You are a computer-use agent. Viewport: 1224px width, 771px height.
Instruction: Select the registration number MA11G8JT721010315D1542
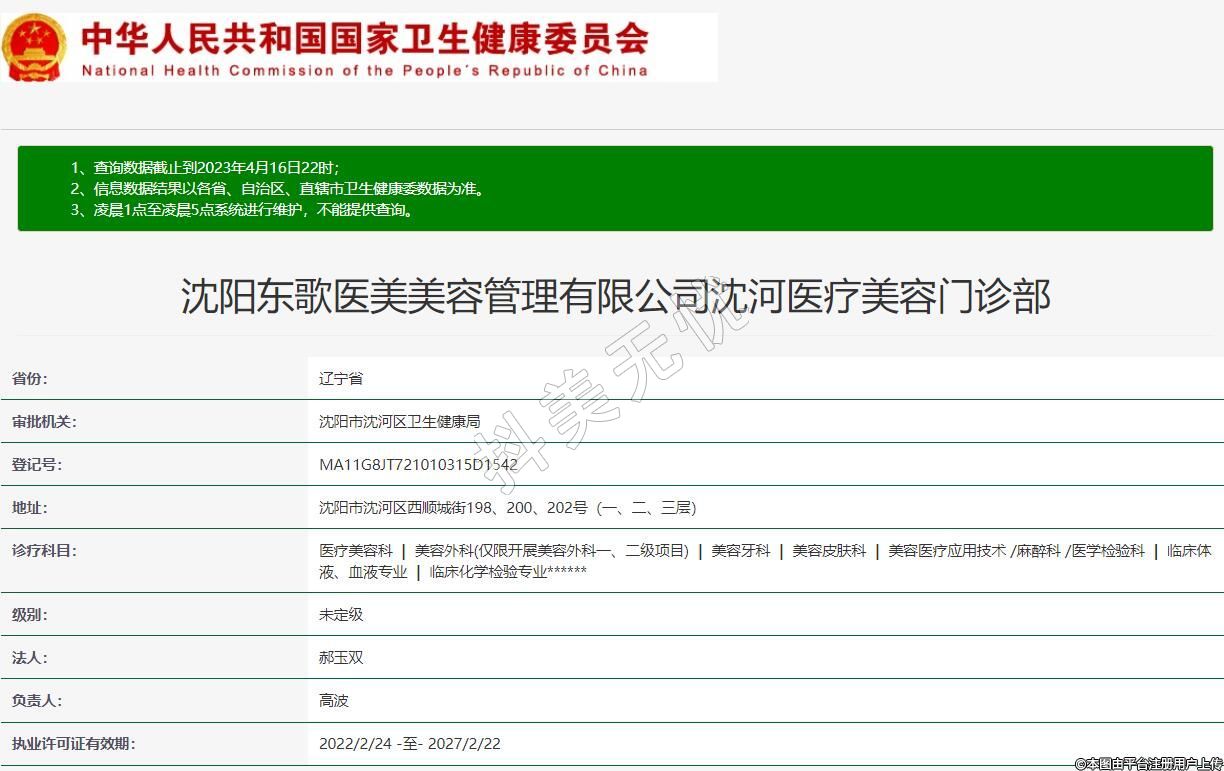418,465
